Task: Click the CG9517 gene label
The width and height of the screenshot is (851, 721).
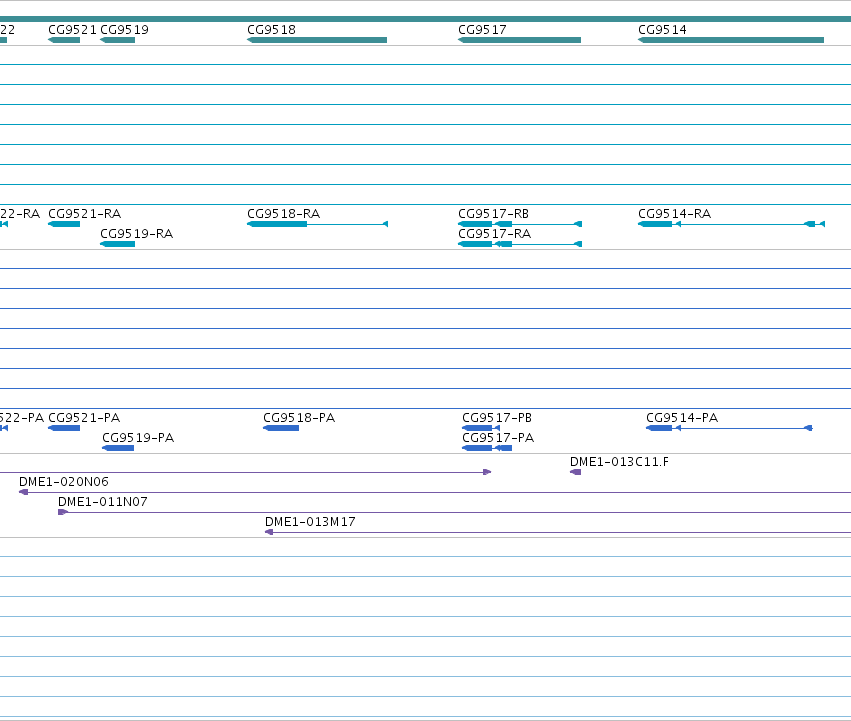Action: (x=482, y=30)
